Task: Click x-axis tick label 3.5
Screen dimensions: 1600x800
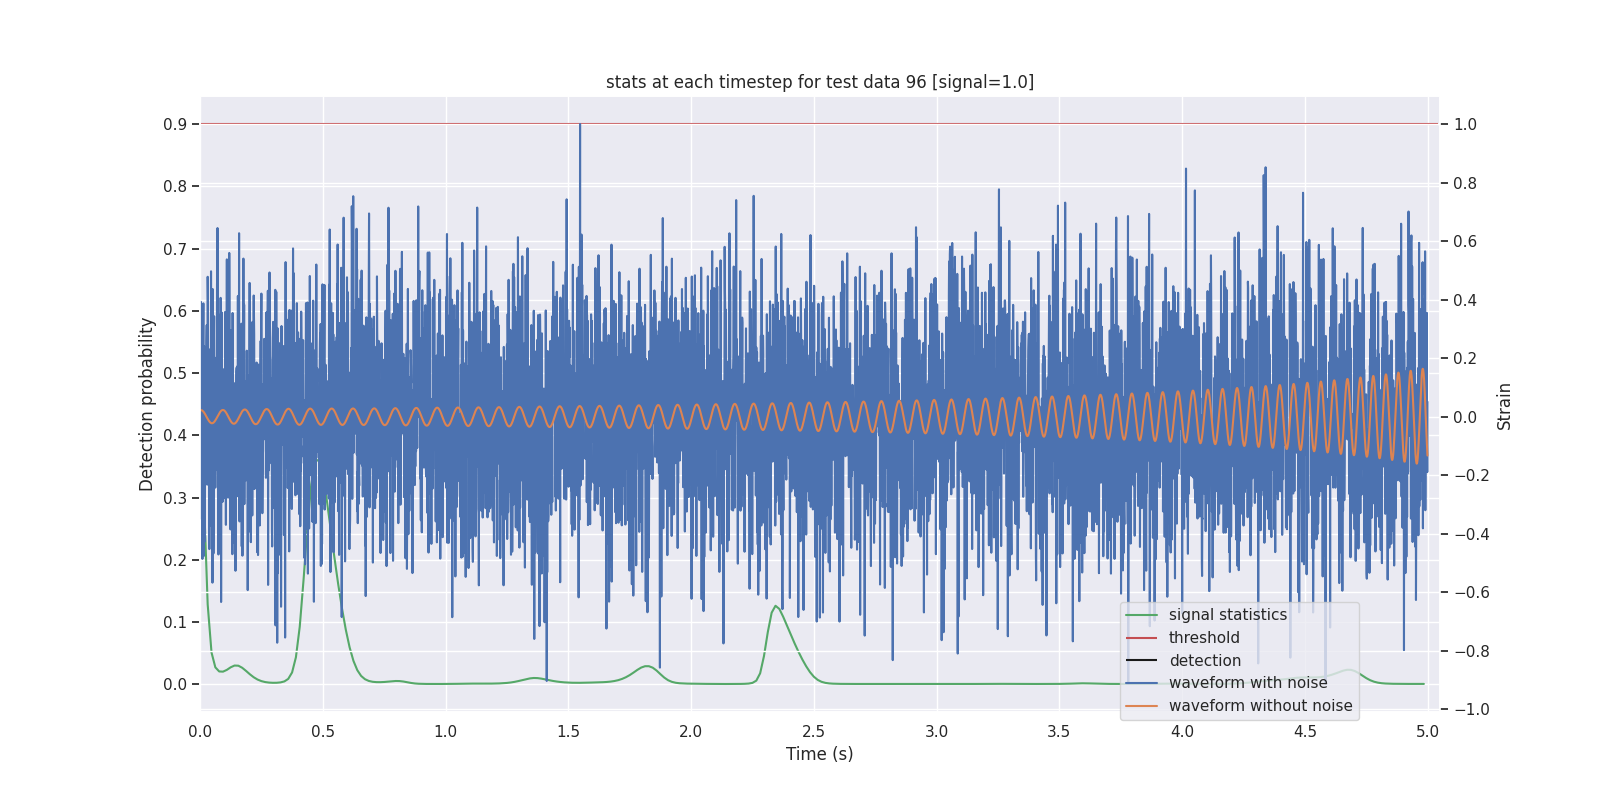Action: tap(1059, 732)
